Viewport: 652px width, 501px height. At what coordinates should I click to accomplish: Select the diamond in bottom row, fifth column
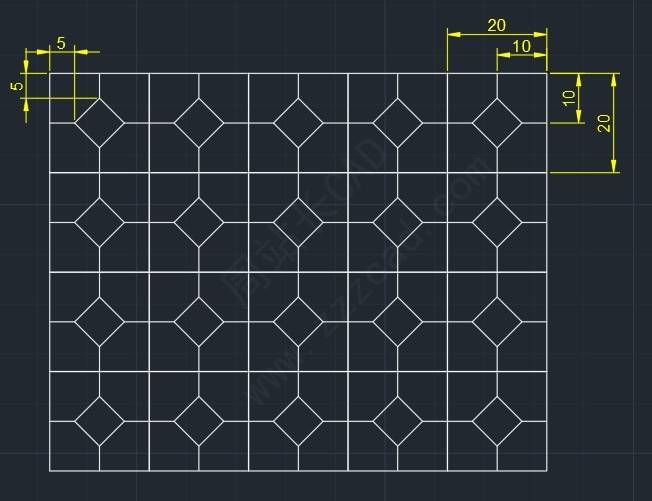(x=497, y=420)
